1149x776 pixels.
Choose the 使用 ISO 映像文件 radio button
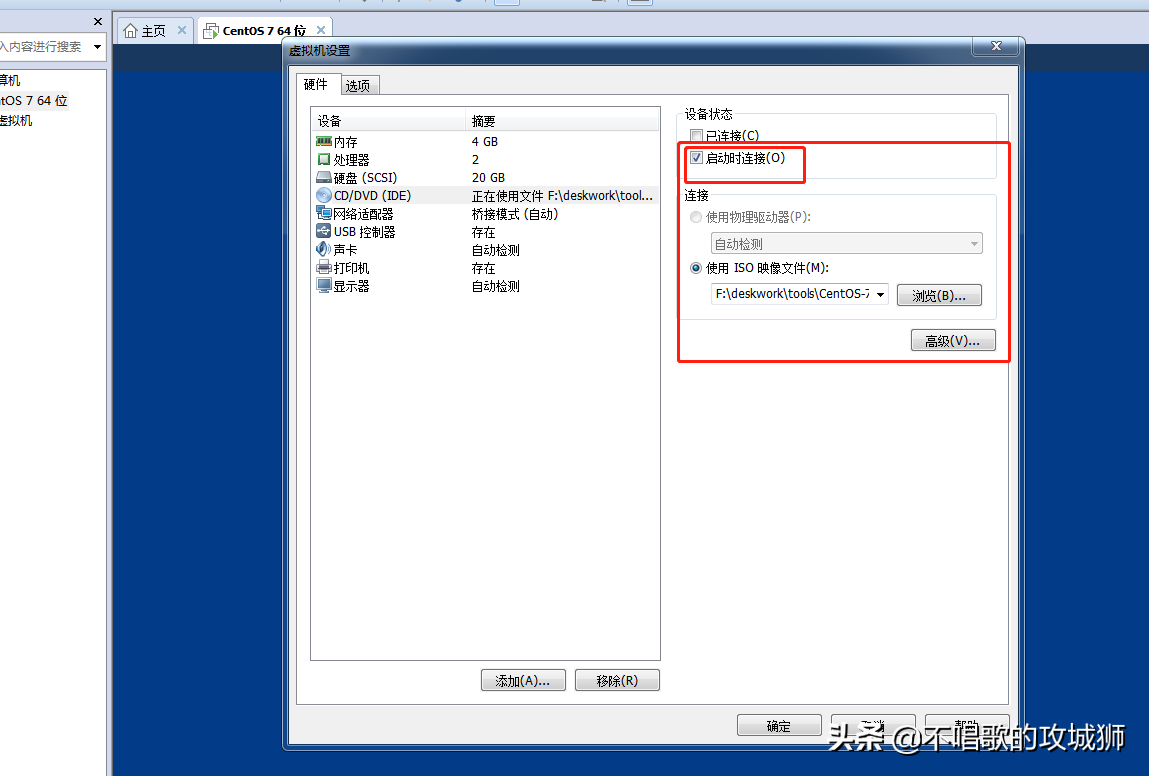696,268
